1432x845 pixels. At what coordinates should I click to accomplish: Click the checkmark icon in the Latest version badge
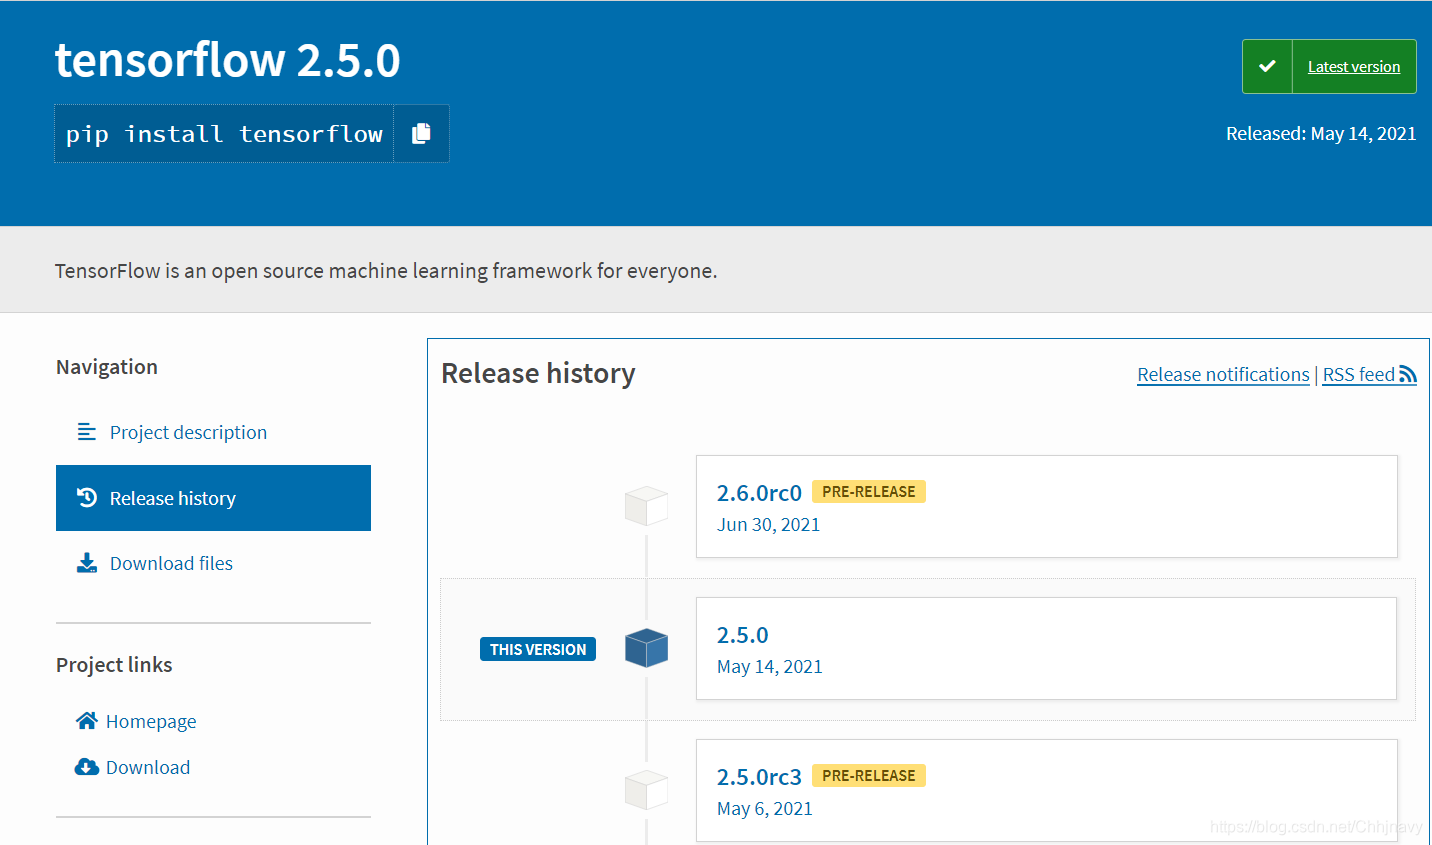click(x=1267, y=66)
